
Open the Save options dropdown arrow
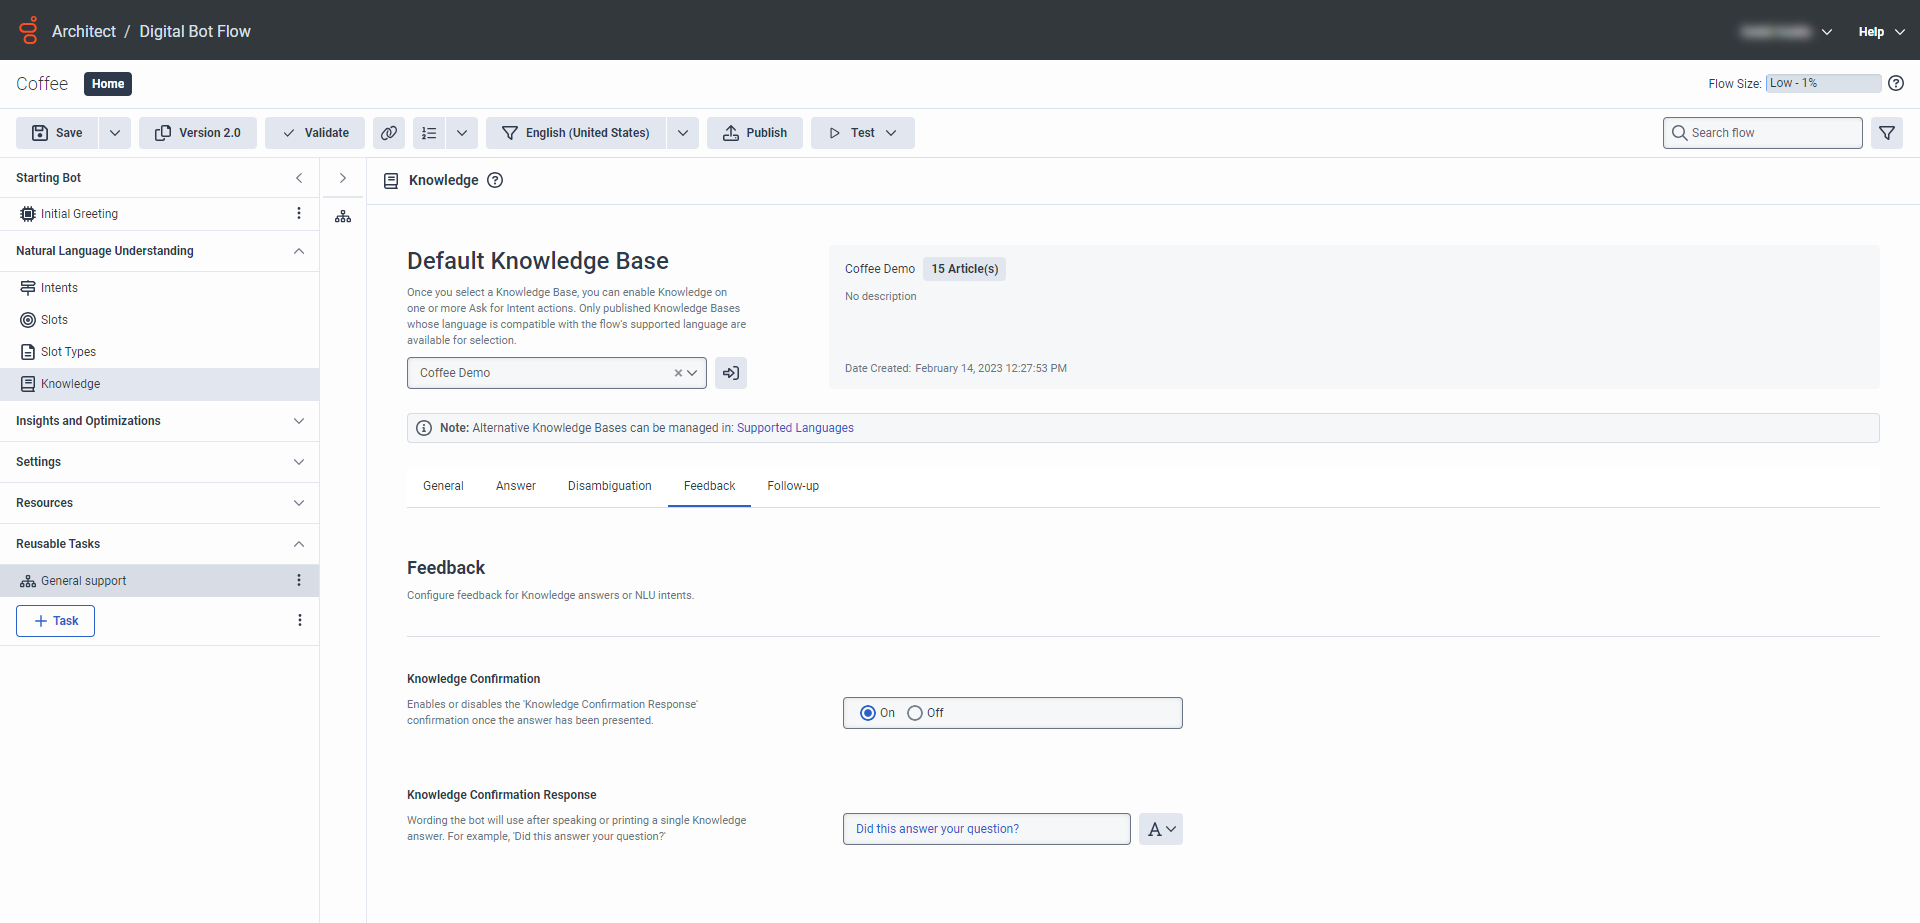click(x=115, y=133)
